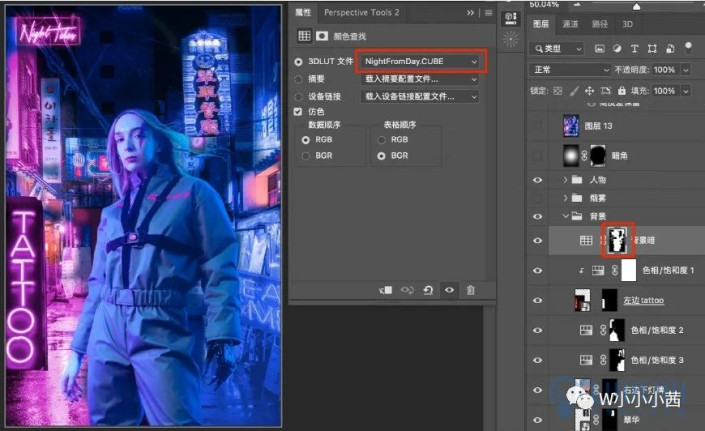Switch to the 通道 tab
Screen dimensions: 705x431
pyautogui.click(x=570, y=24)
